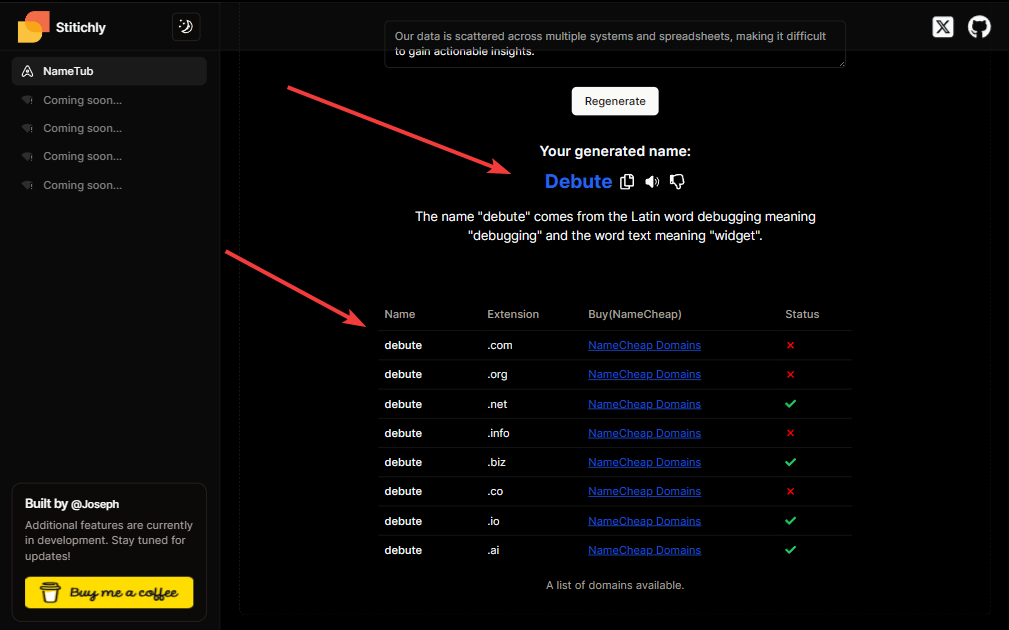Click the Regenerate button
Viewport: 1009px width, 630px height.
615,101
